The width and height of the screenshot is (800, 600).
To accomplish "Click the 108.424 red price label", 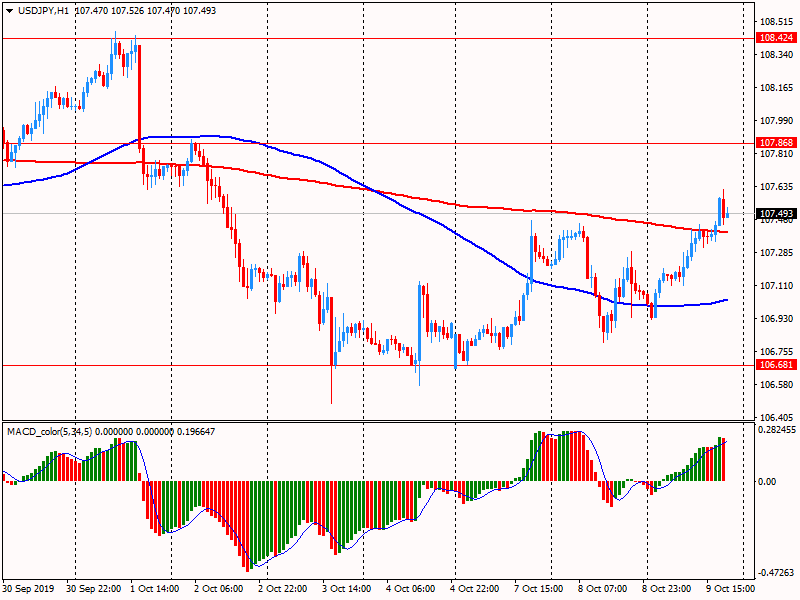I will tap(777, 38).
